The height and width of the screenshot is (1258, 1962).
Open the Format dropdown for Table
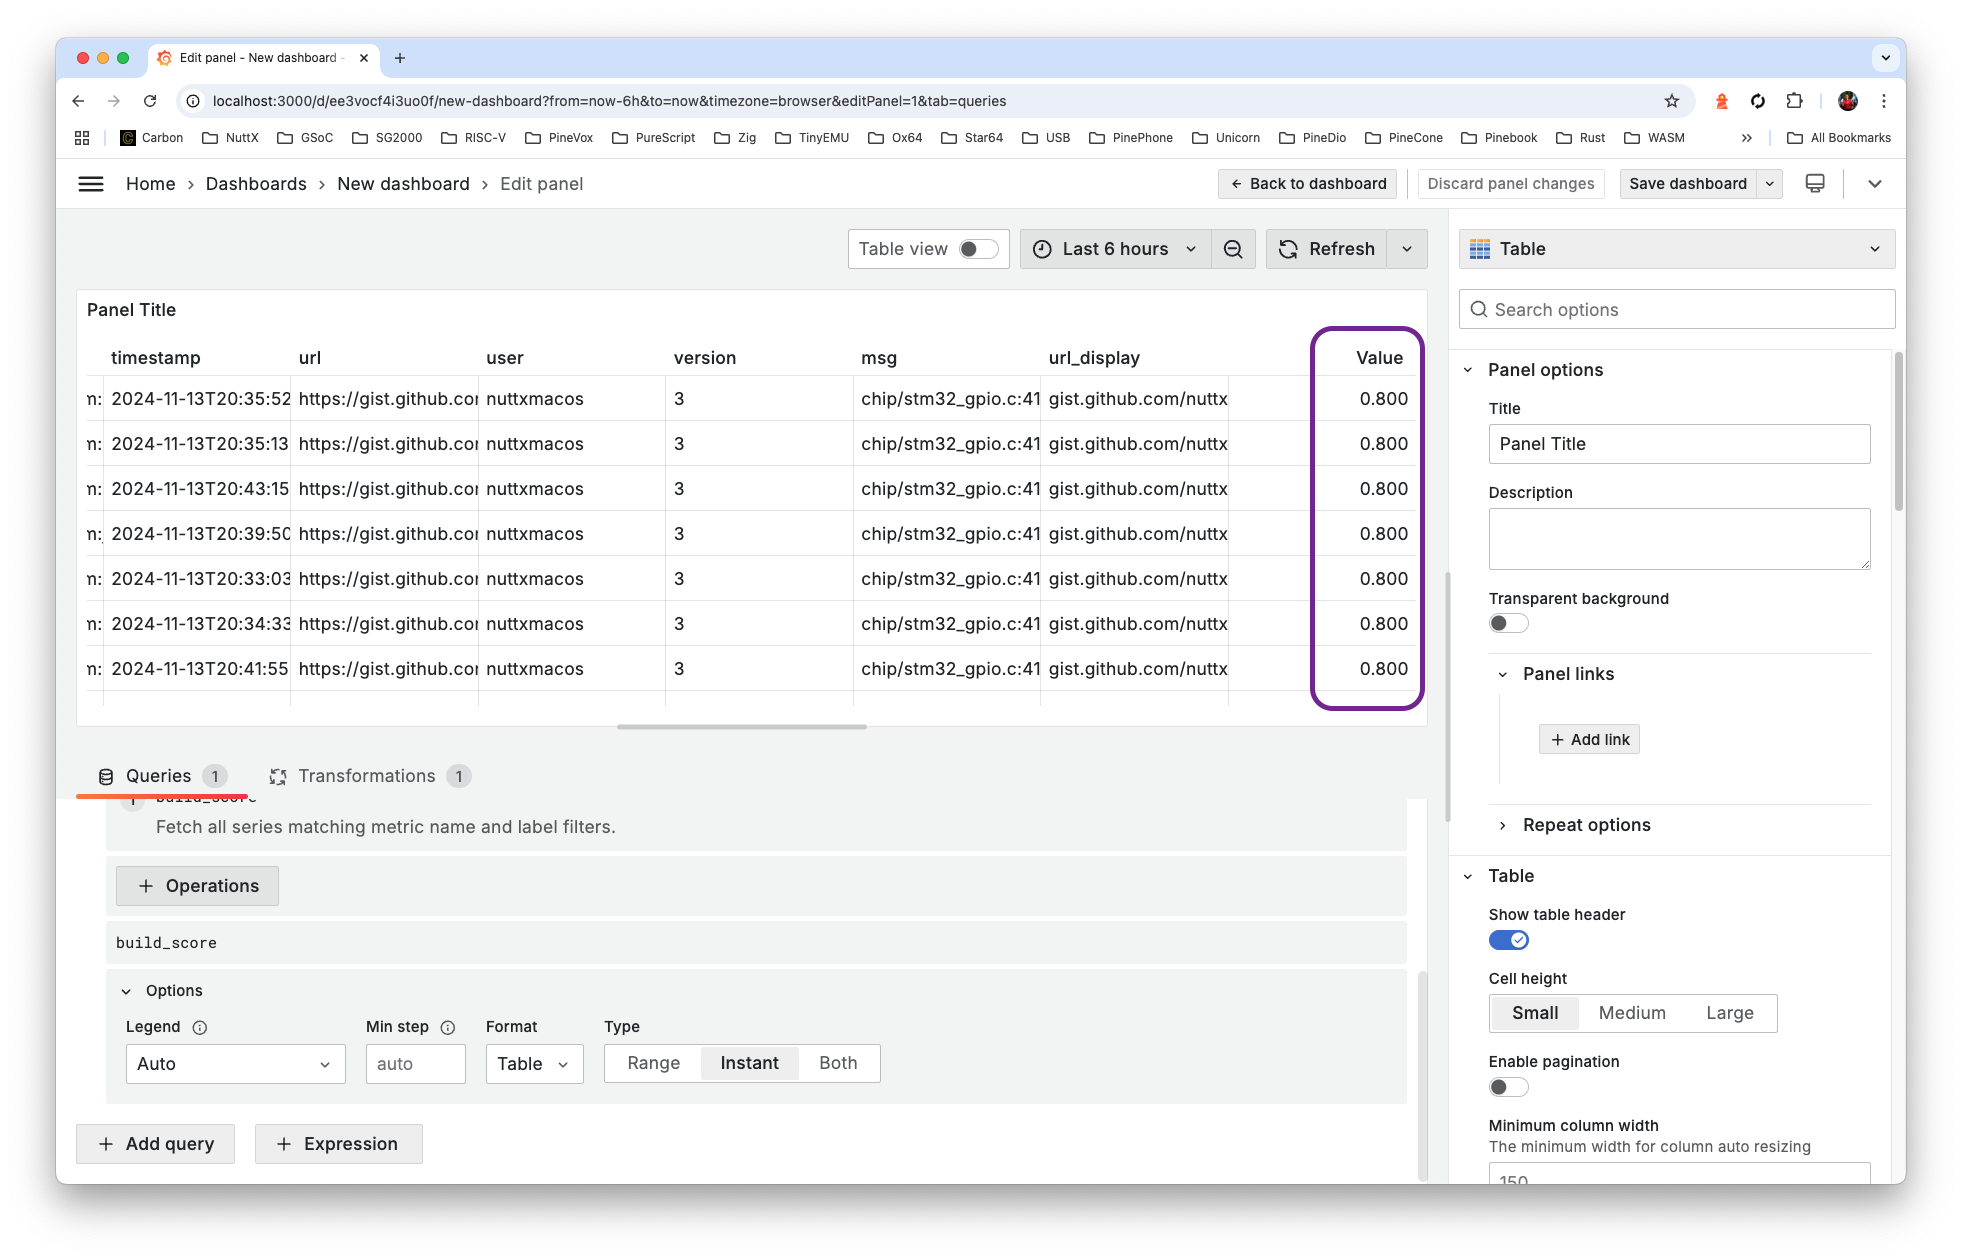[533, 1062]
